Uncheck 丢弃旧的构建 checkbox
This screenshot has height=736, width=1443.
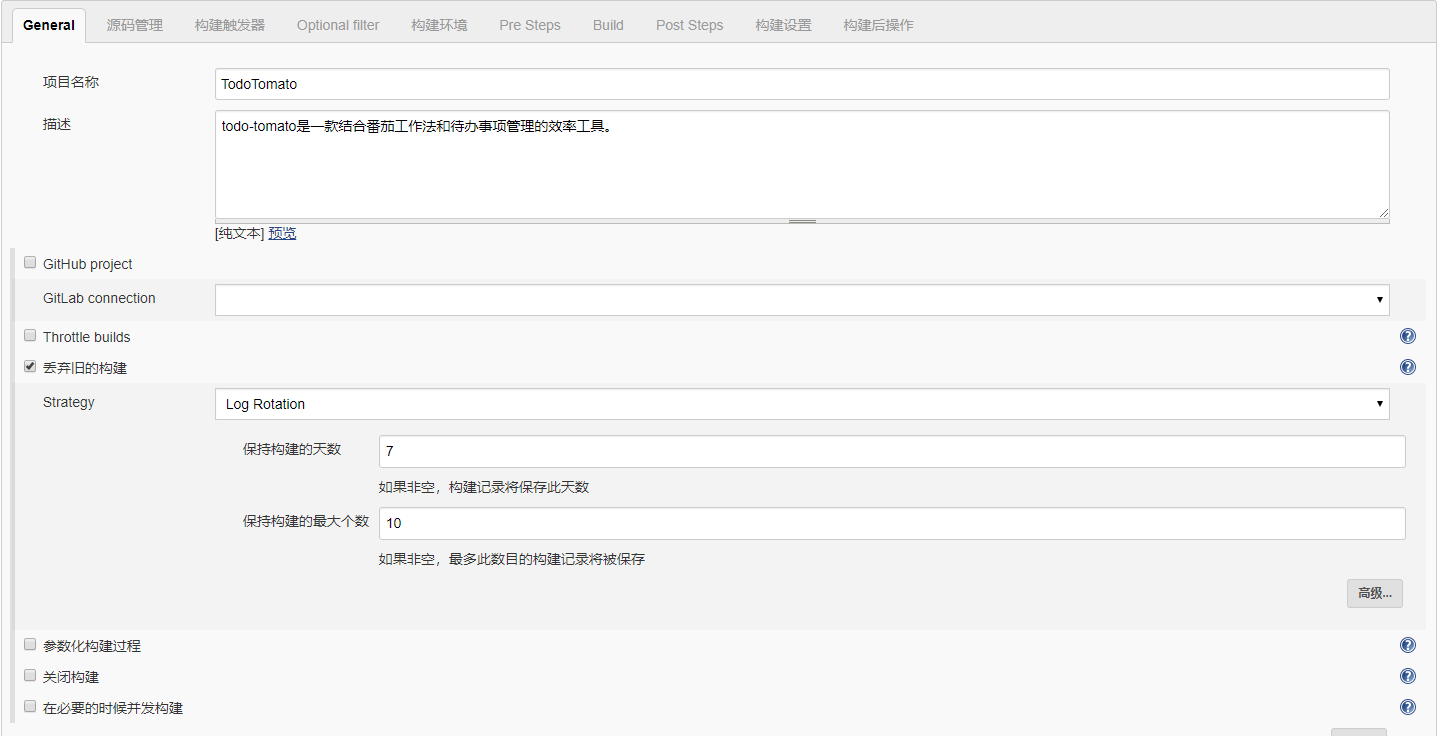pyautogui.click(x=30, y=367)
